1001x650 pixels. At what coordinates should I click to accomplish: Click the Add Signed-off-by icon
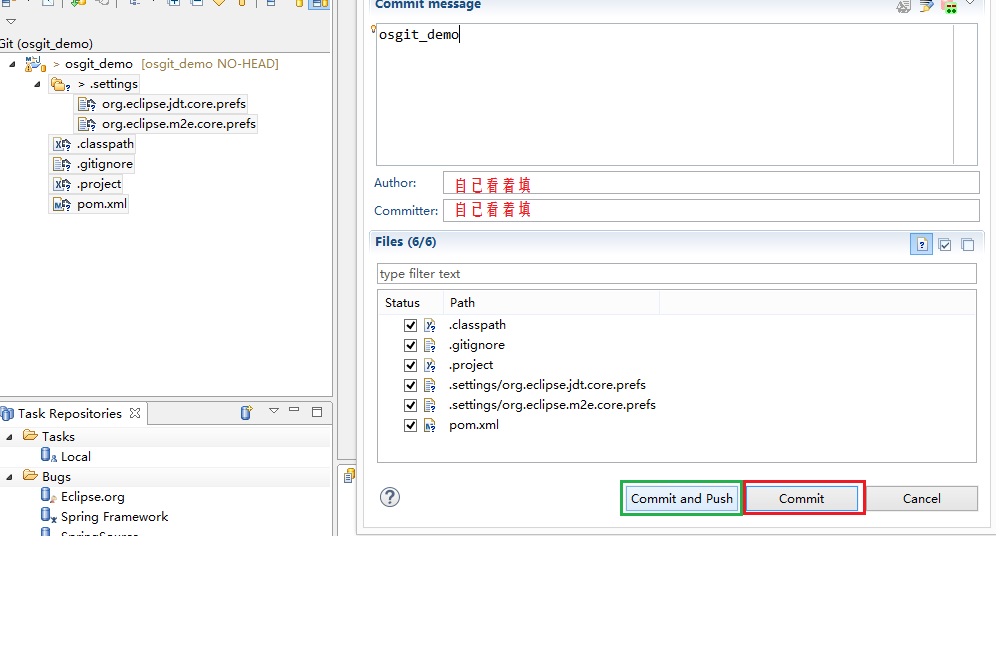click(926, 6)
